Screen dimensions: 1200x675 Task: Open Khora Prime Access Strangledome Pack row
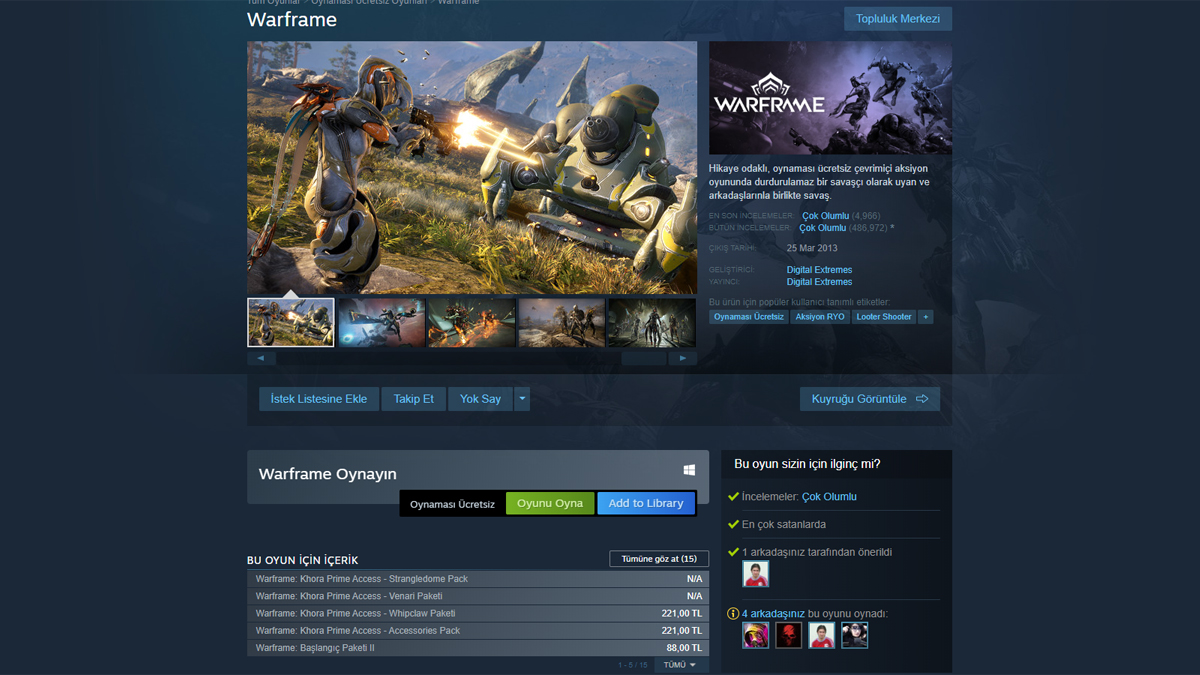click(478, 579)
